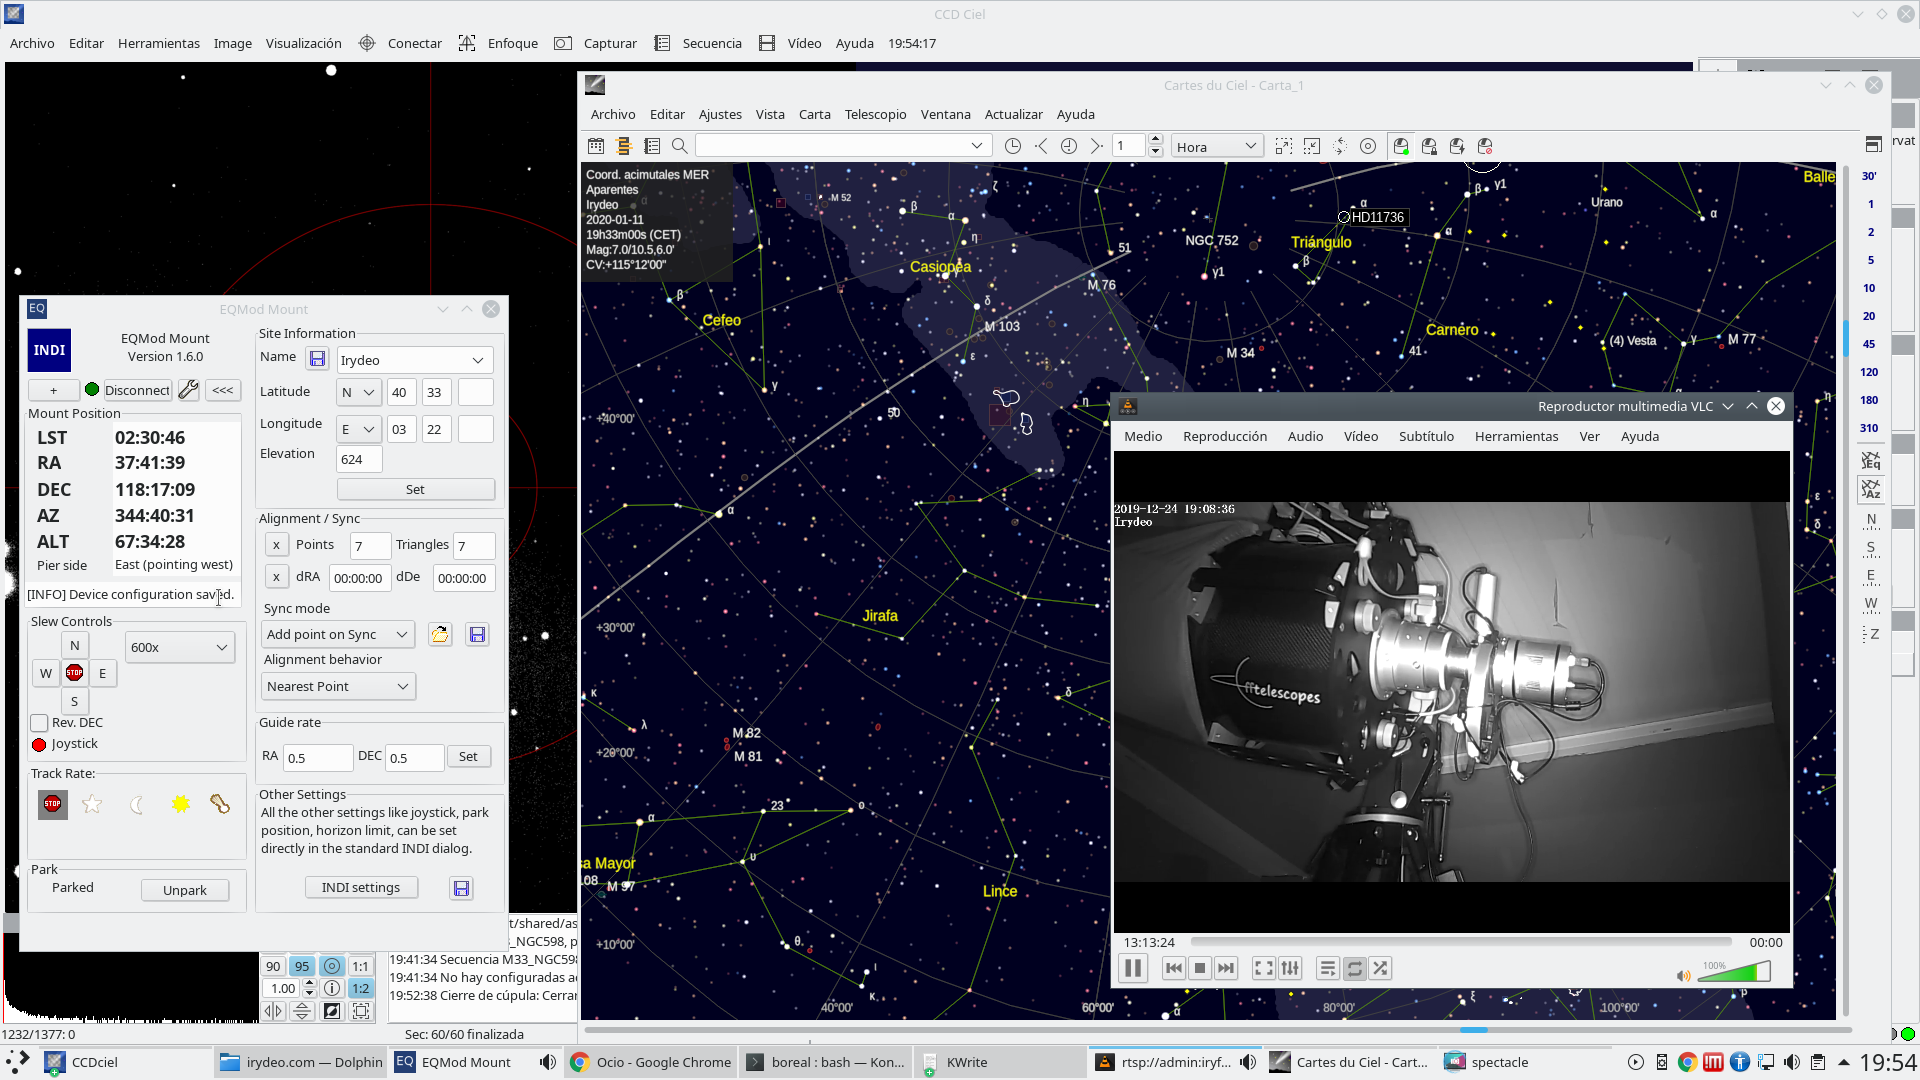Toggle the Joystick indicator
1920x1080 pixels.
(39, 745)
